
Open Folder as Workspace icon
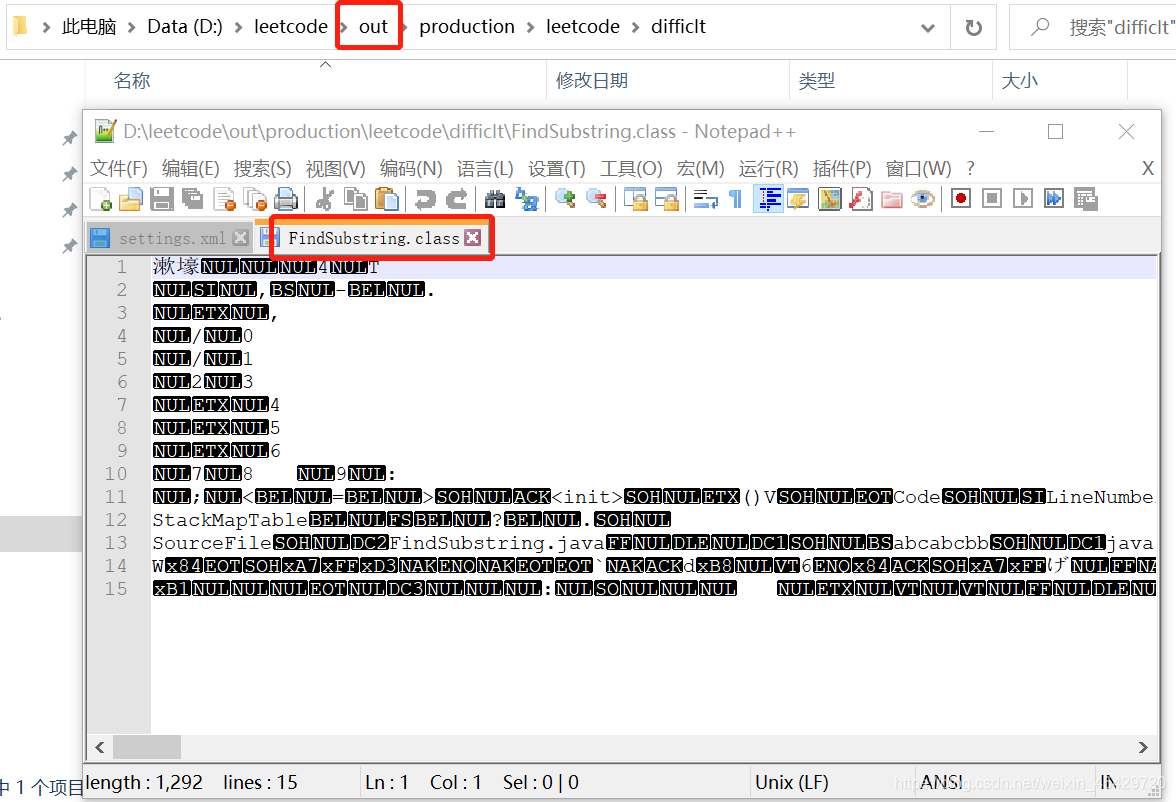pyautogui.click(x=892, y=199)
